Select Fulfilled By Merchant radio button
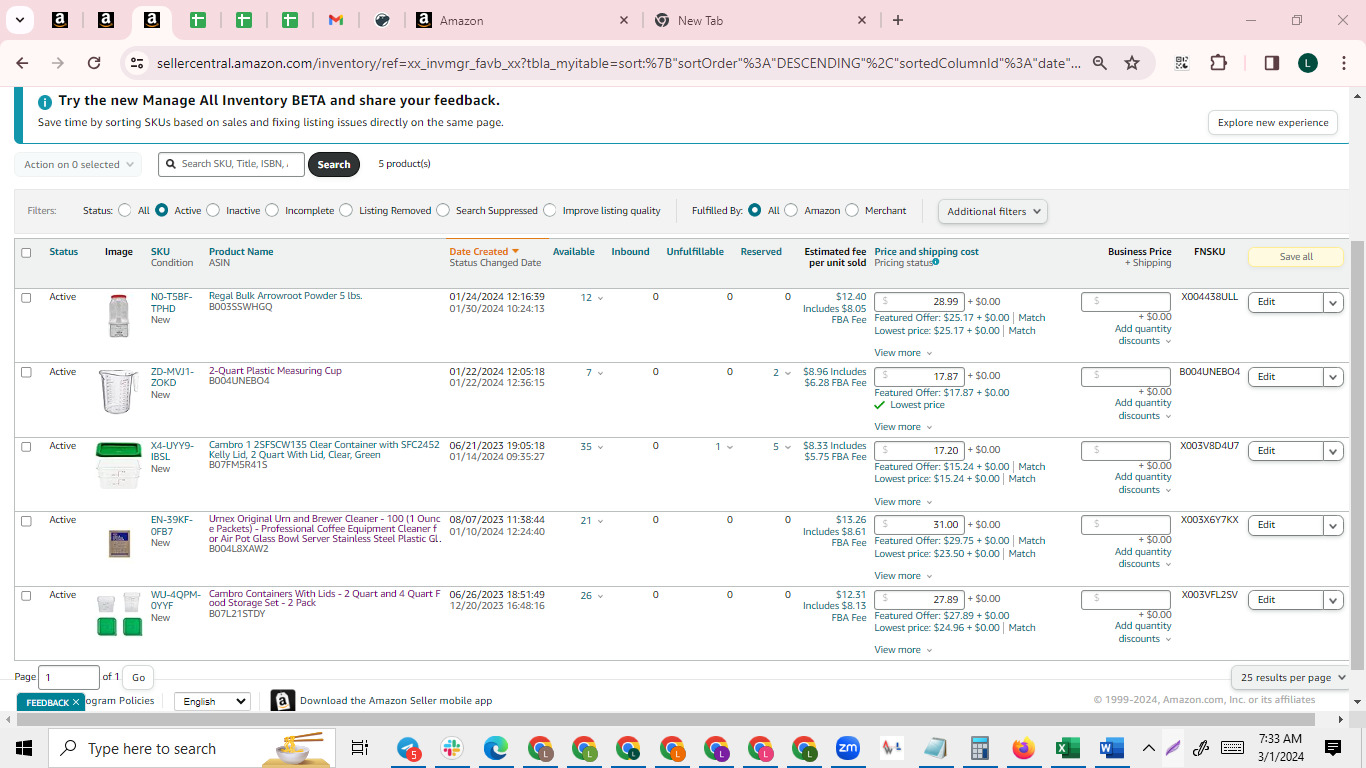The height and width of the screenshot is (768, 1366). [x=852, y=211]
